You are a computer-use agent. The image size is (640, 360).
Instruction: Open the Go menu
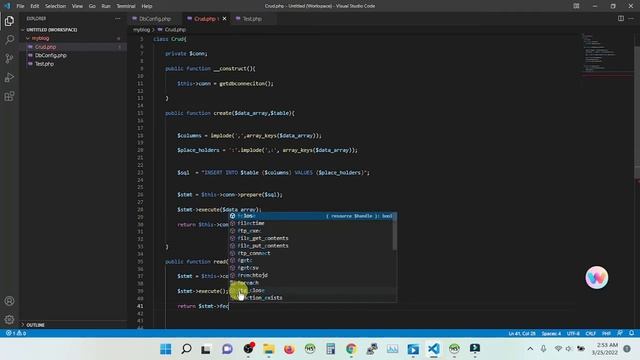(92, 6)
